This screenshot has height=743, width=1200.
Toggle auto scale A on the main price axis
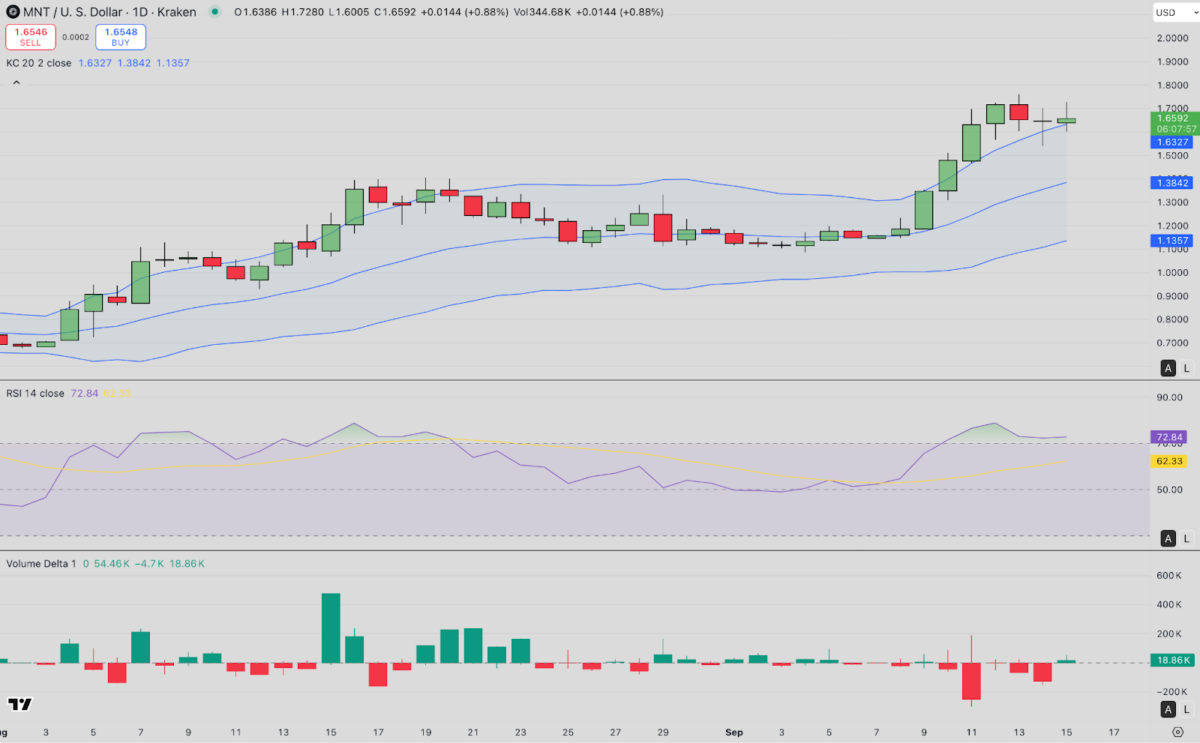(x=1168, y=368)
